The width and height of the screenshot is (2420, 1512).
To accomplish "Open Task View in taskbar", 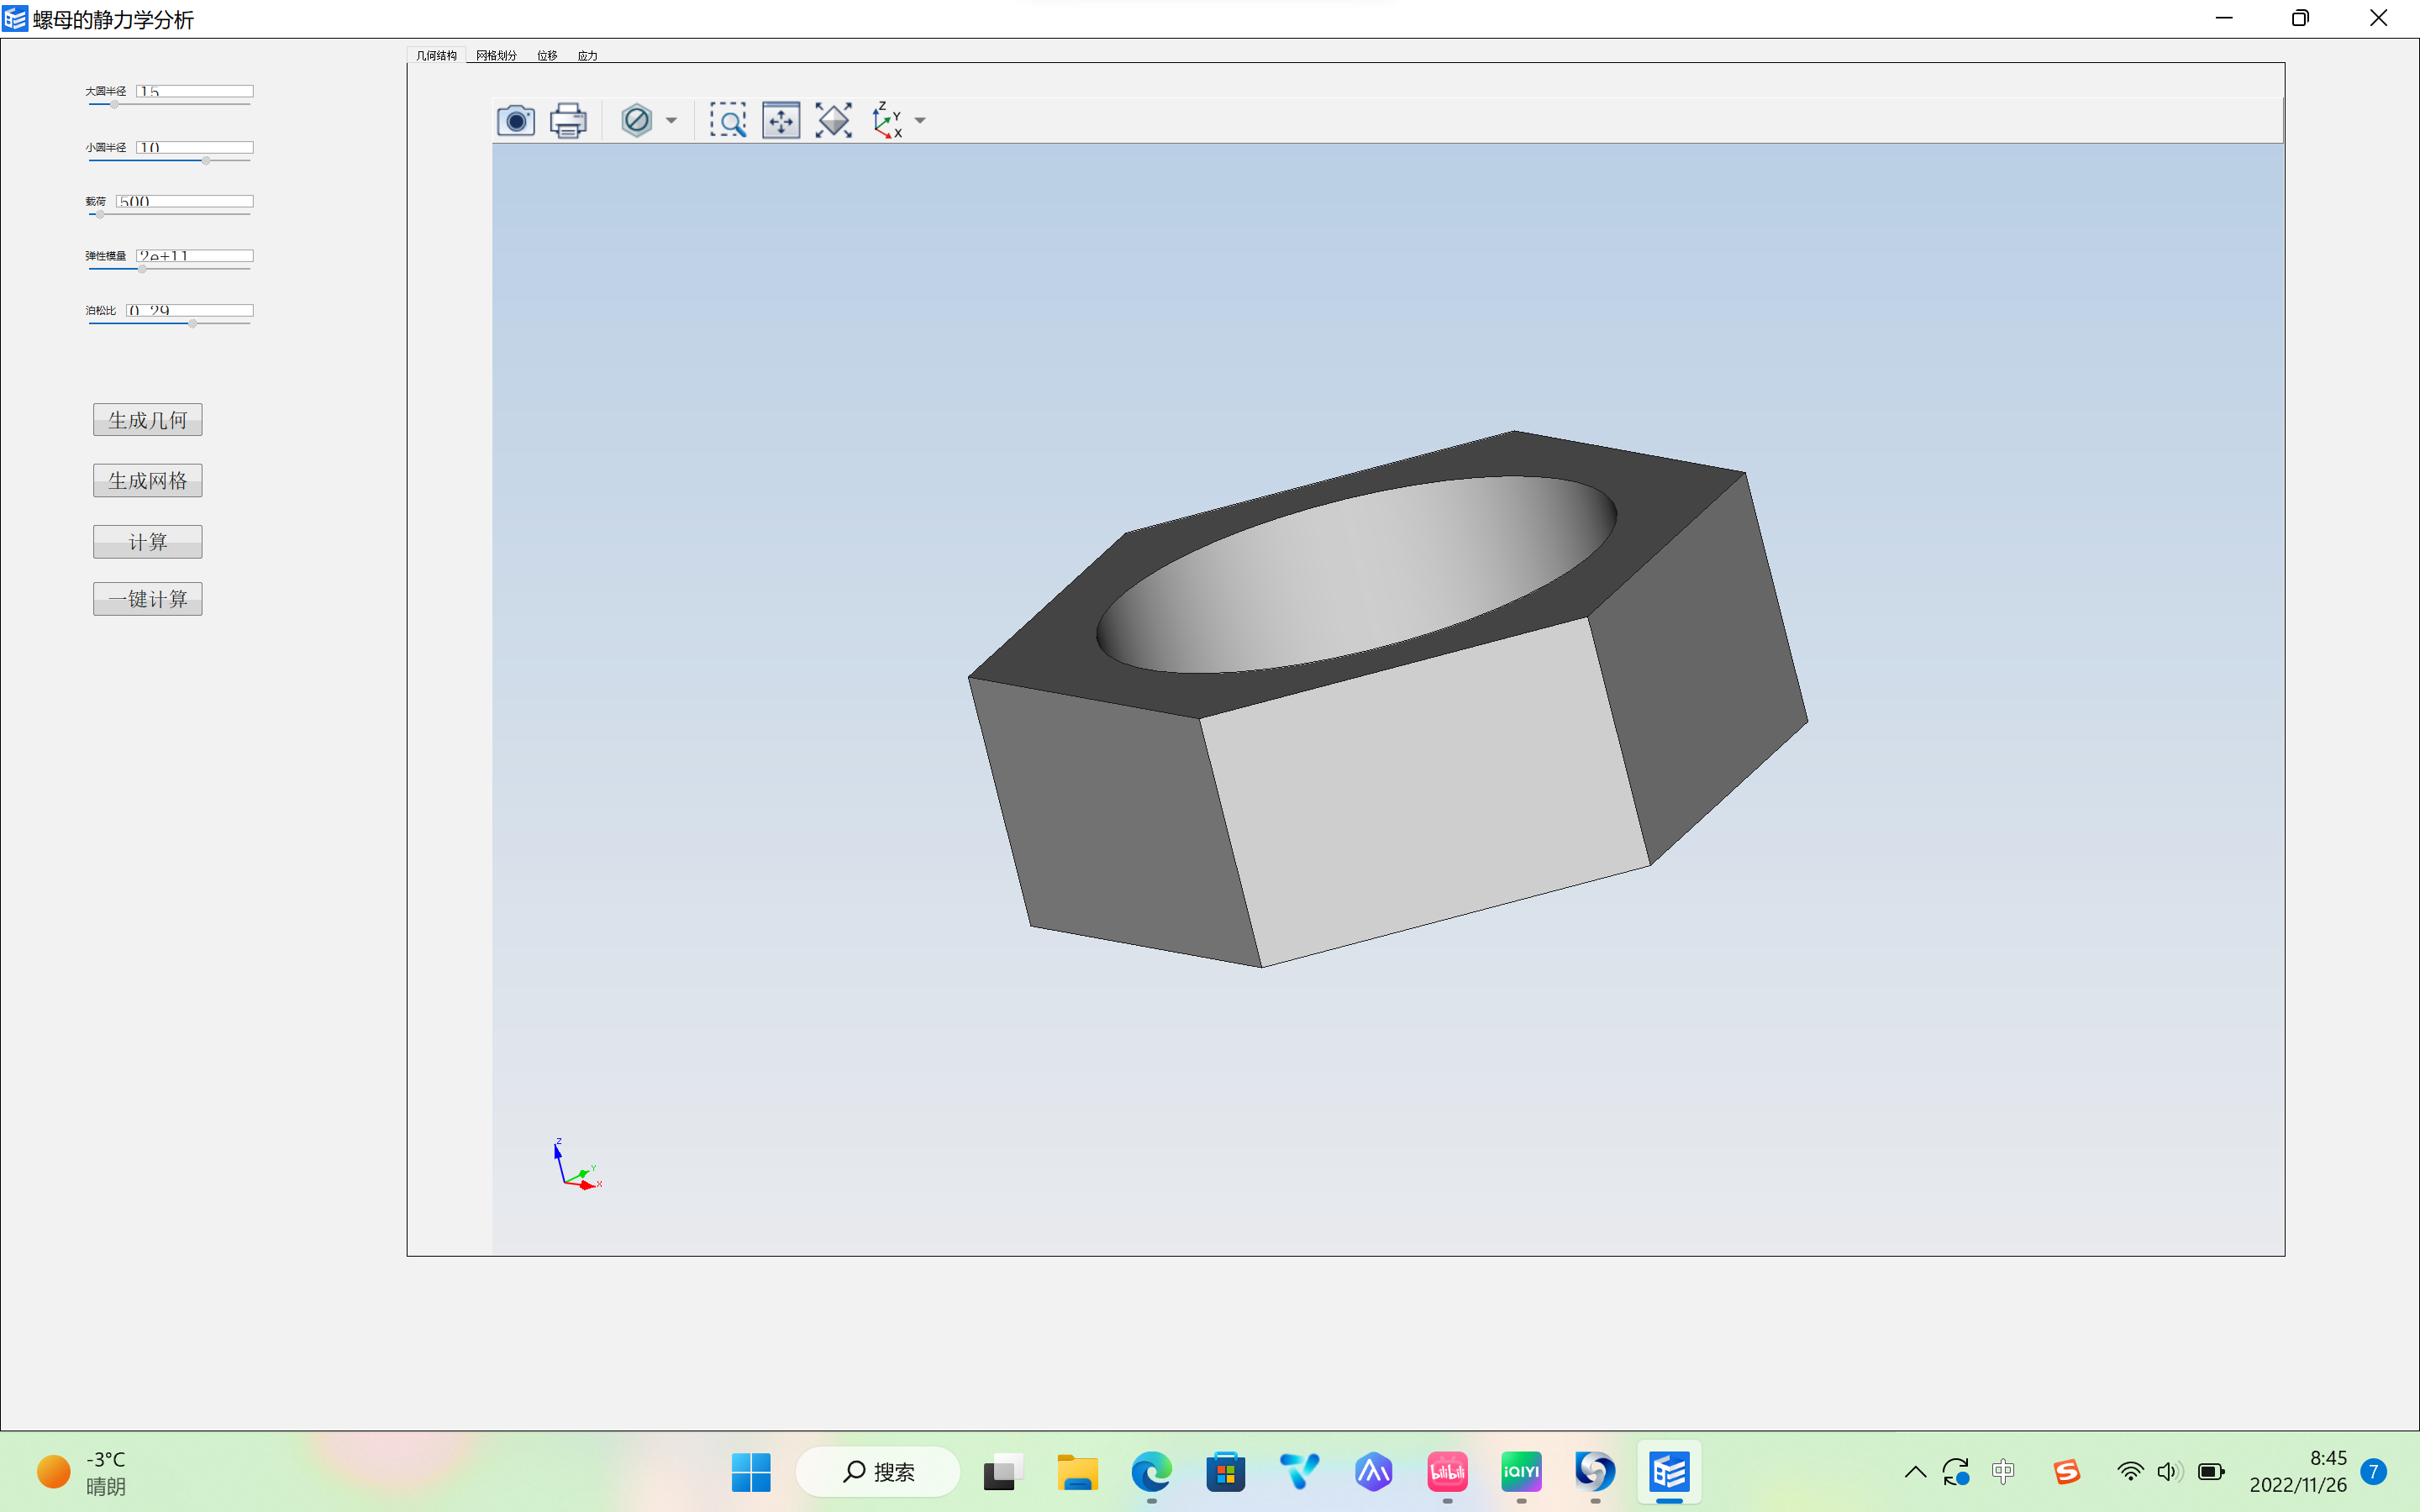I will [x=1003, y=1472].
